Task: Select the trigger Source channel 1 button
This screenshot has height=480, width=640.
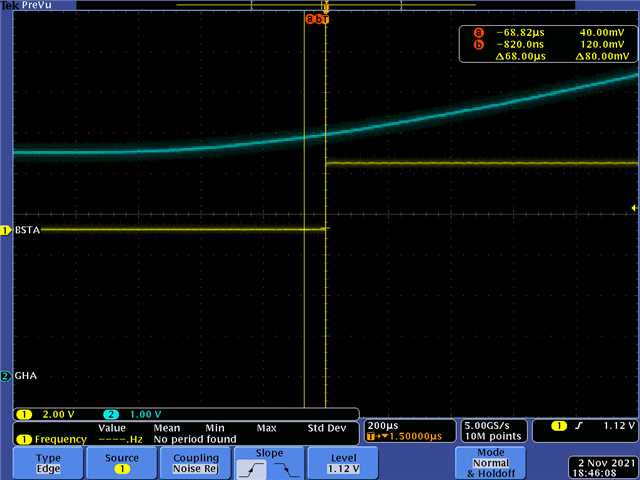Action: point(122,463)
